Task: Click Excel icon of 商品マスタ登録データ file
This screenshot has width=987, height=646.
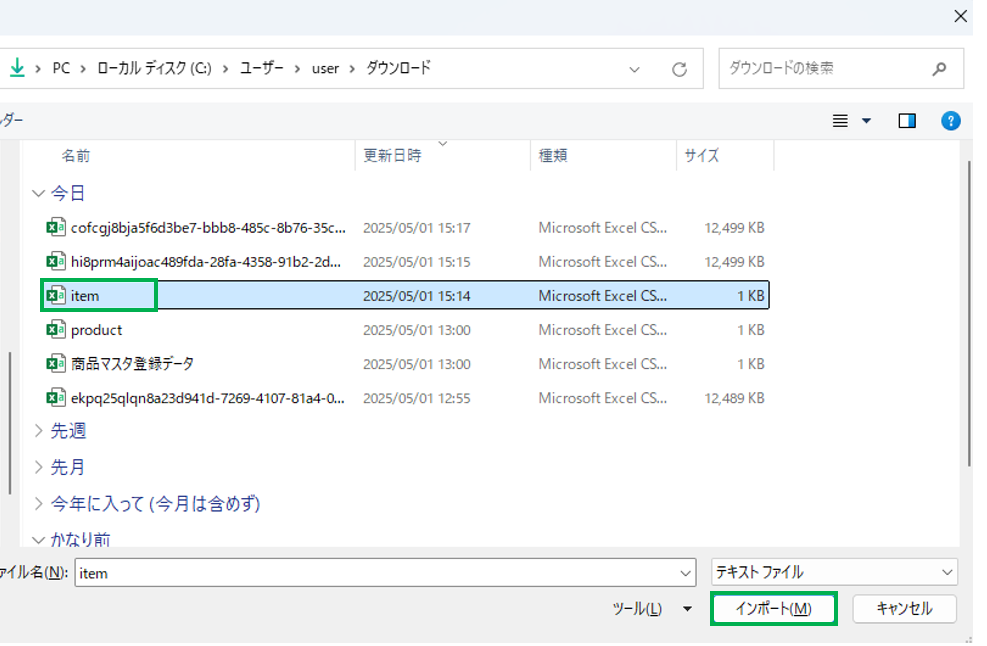Action: [x=56, y=363]
